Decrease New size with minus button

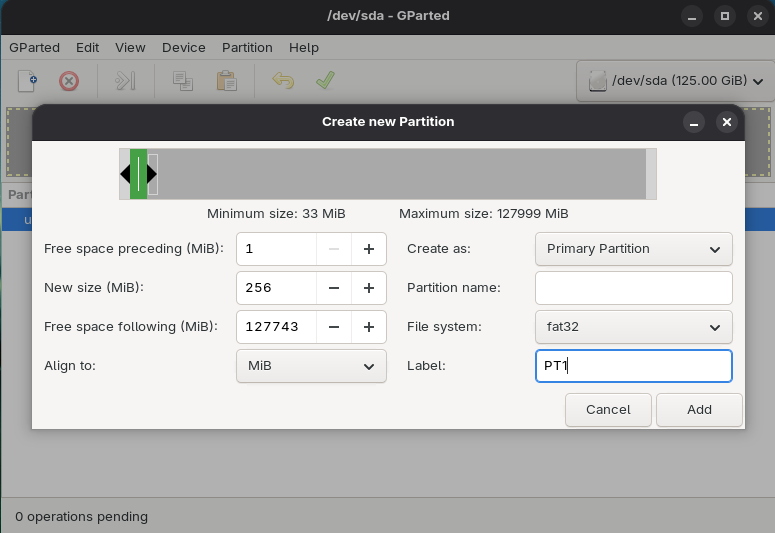tap(334, 288)
